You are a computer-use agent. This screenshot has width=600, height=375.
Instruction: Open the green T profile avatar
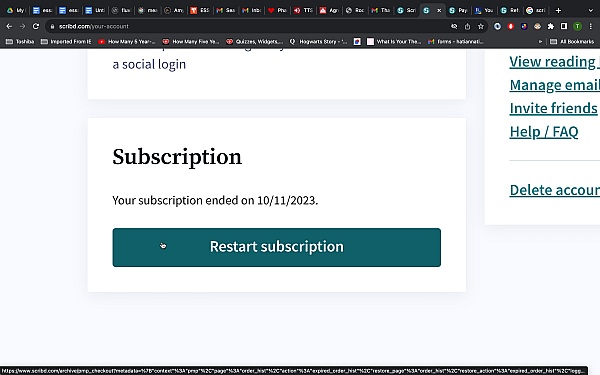tap(577, 26)
